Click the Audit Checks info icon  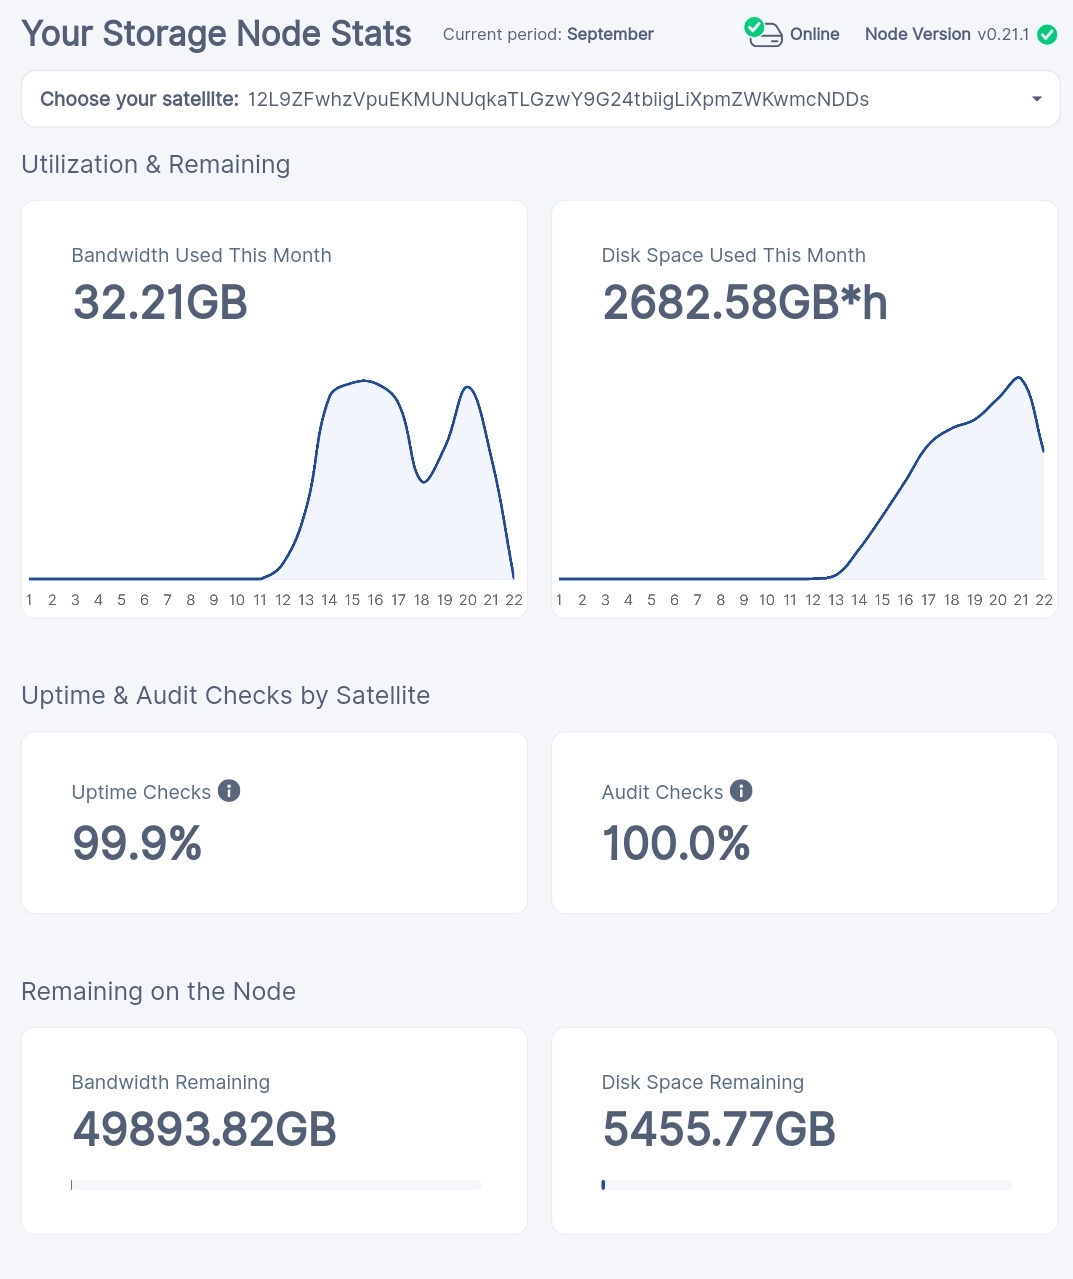pyautogui.click(x=741, y=791)
